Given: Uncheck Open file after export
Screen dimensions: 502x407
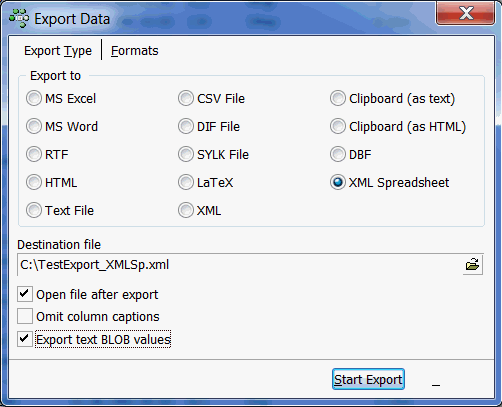Looking at the screenshot, I should point(25,294).
